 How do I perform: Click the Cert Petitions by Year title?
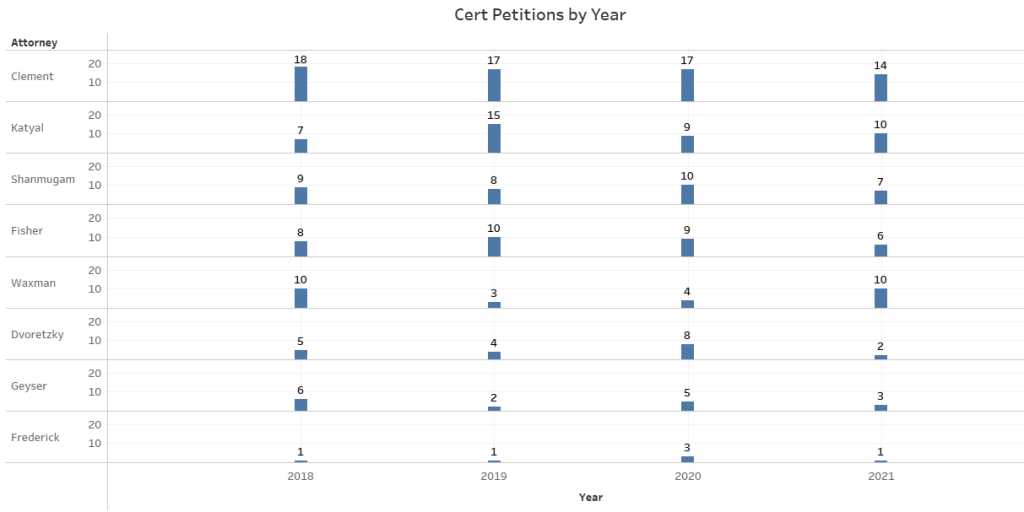tap(540, 15)
